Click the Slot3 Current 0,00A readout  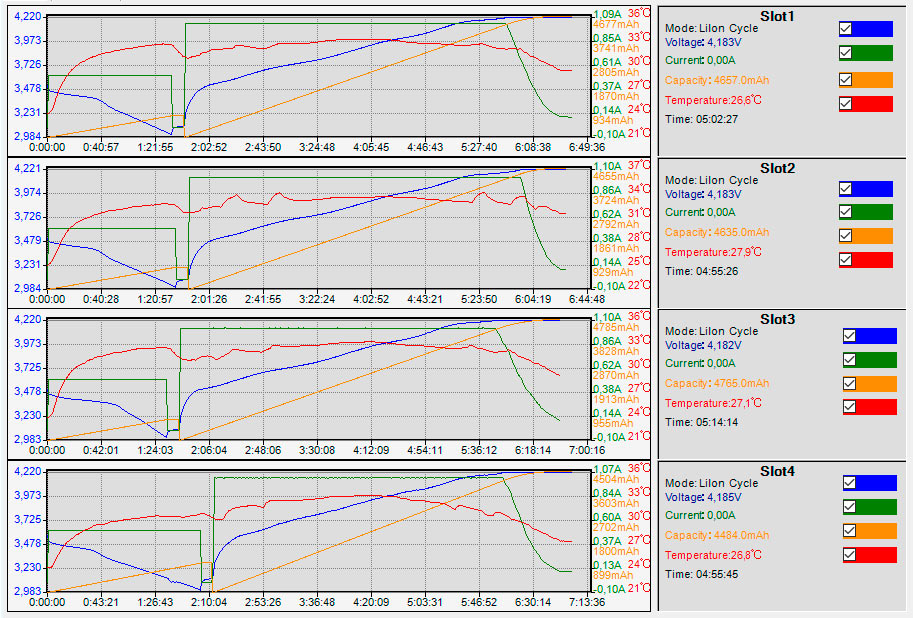(x=700, y=363)
